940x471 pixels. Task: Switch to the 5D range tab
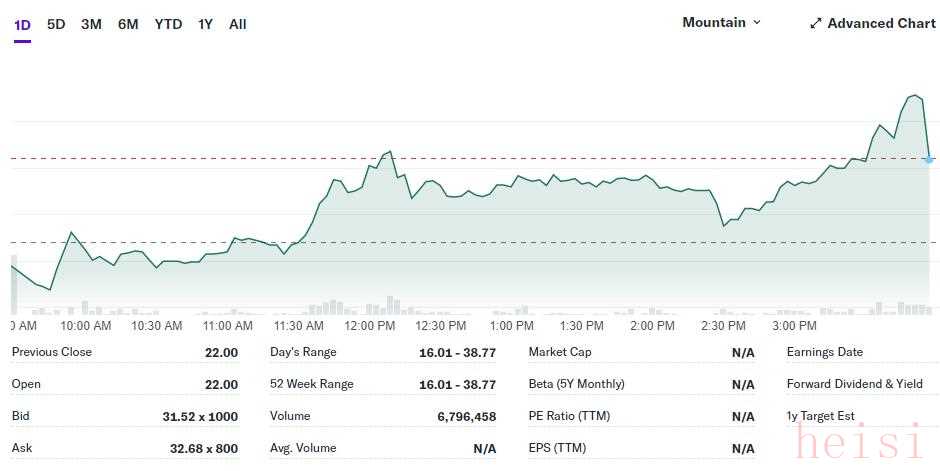pyautogui.click(x=56, y=24)
